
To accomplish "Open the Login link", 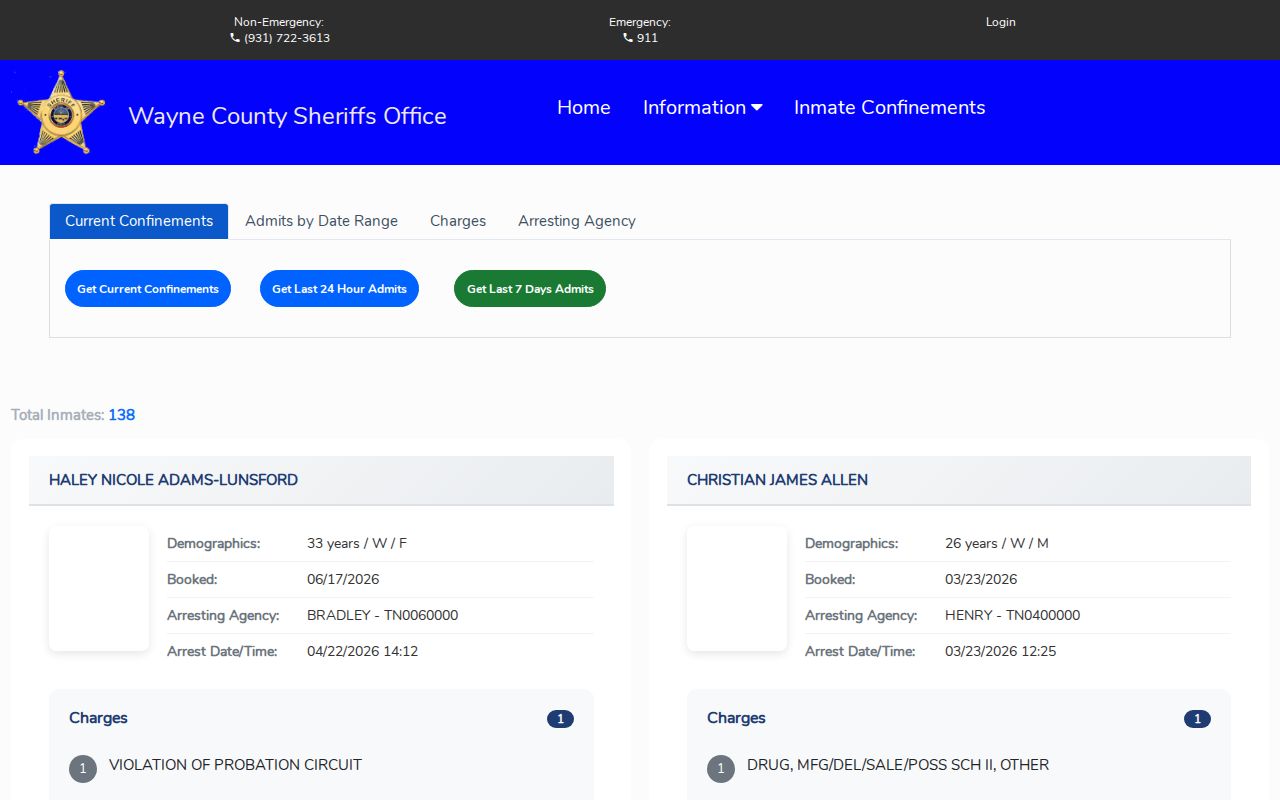I will click(1000, 22).
